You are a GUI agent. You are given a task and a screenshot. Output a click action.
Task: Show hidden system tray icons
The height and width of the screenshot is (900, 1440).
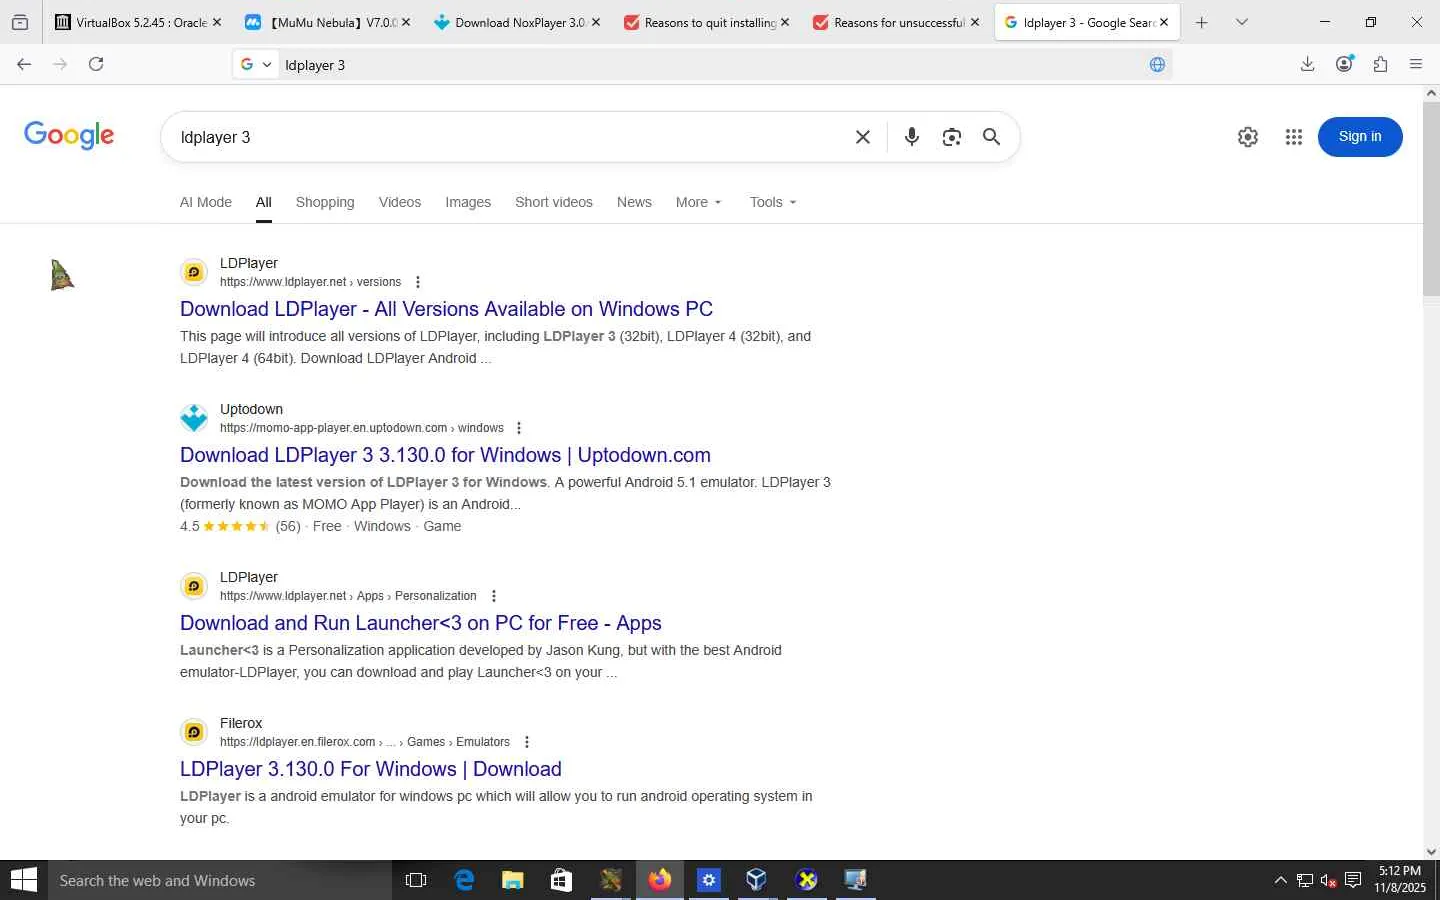click(1280, 880)
